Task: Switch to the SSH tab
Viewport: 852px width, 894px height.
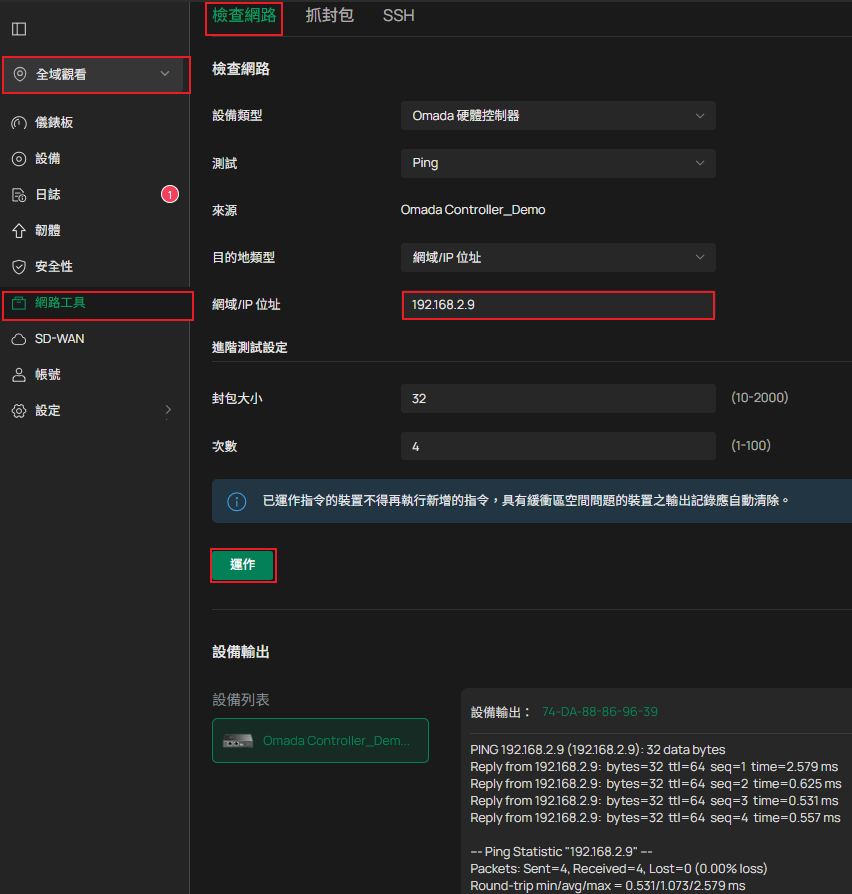Action: pos(398,16)
